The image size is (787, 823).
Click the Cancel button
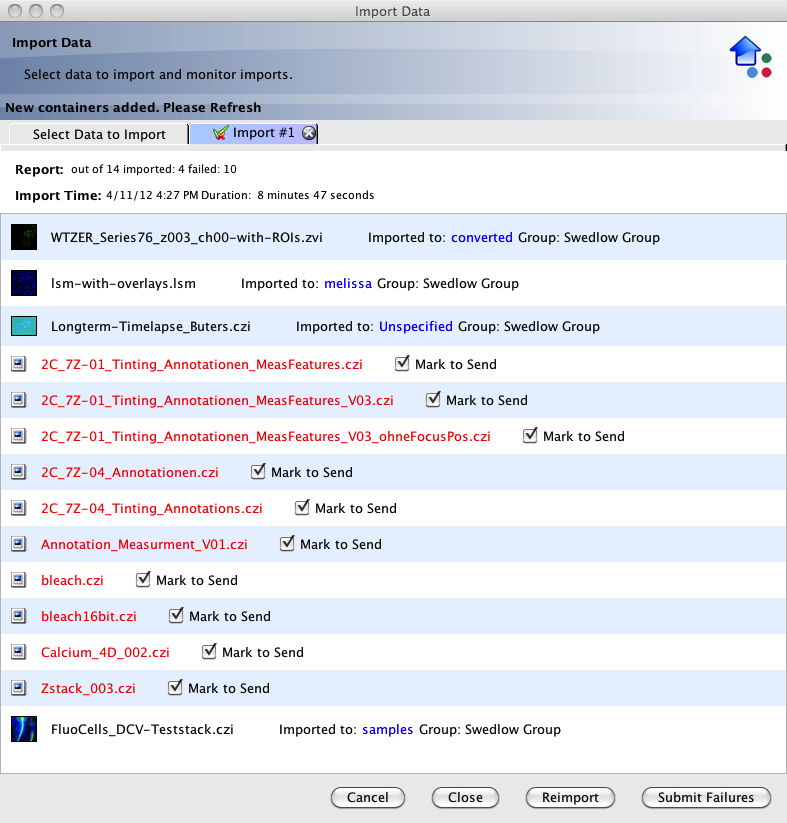click(x=368, y=797)
